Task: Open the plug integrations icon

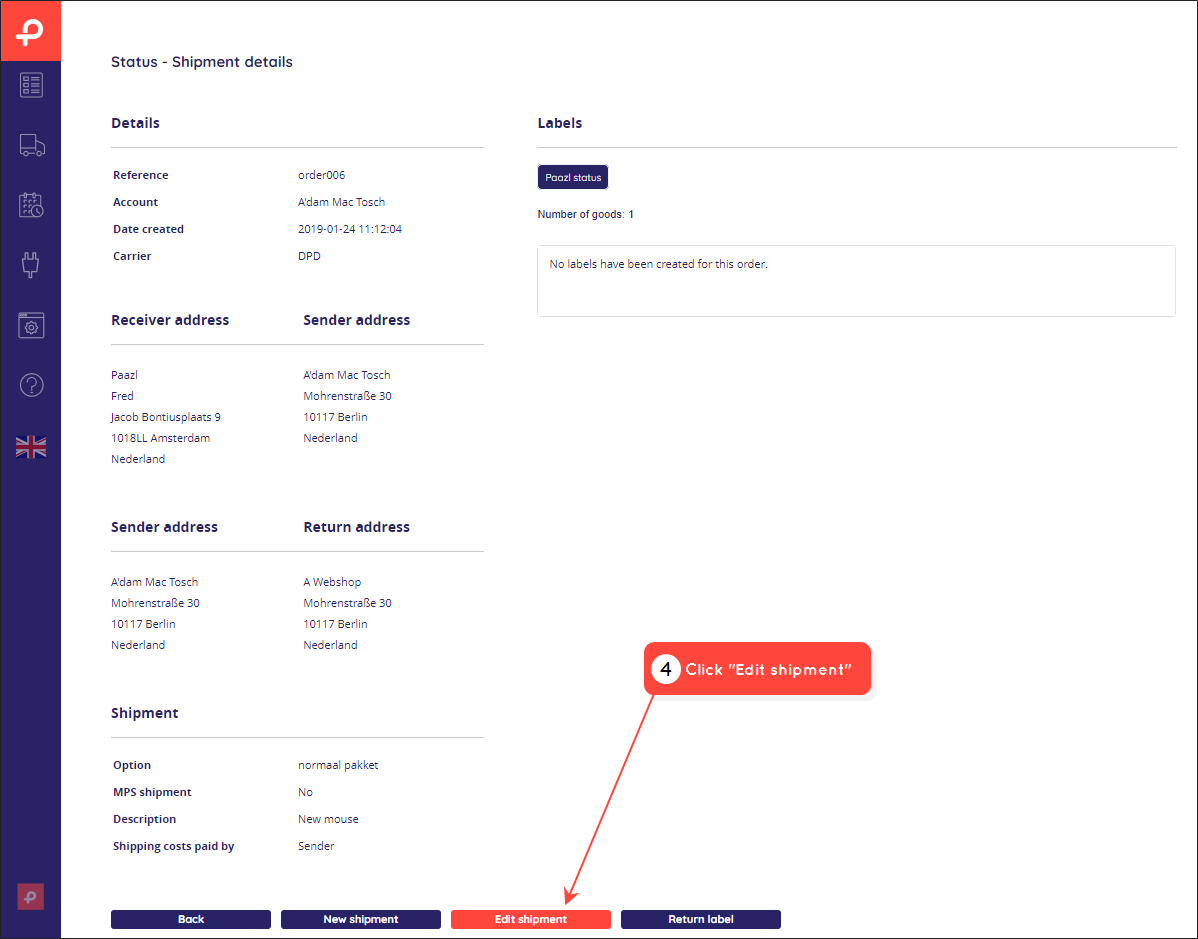Action: (31, 265)
